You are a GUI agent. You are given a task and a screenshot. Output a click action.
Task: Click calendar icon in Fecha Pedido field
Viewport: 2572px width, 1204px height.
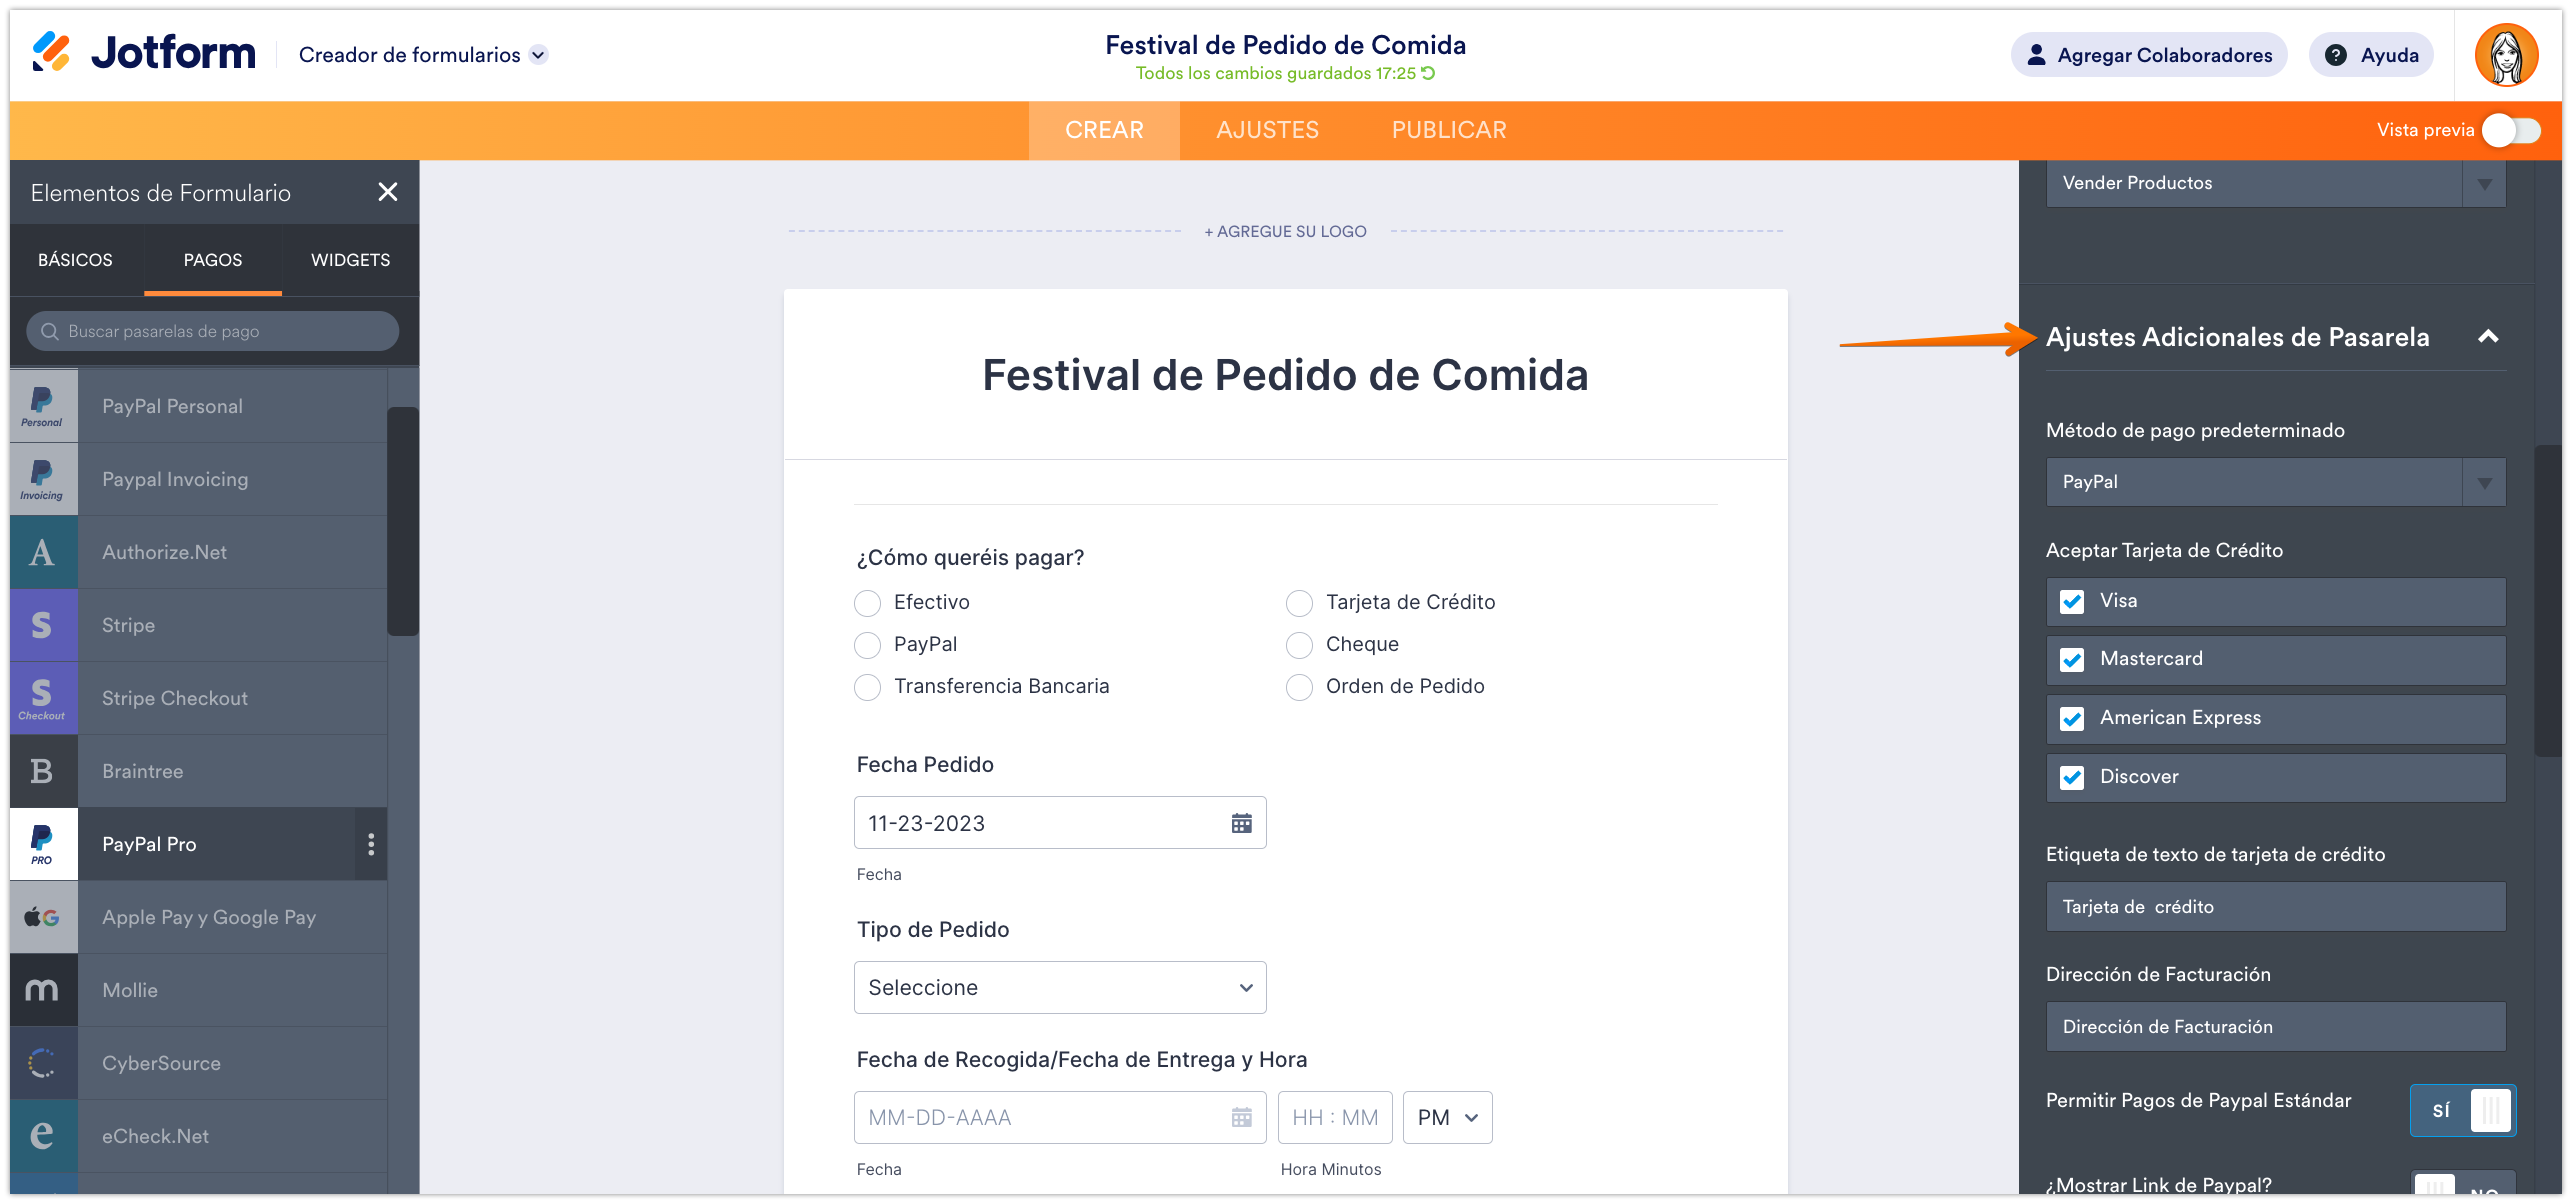1241,823
